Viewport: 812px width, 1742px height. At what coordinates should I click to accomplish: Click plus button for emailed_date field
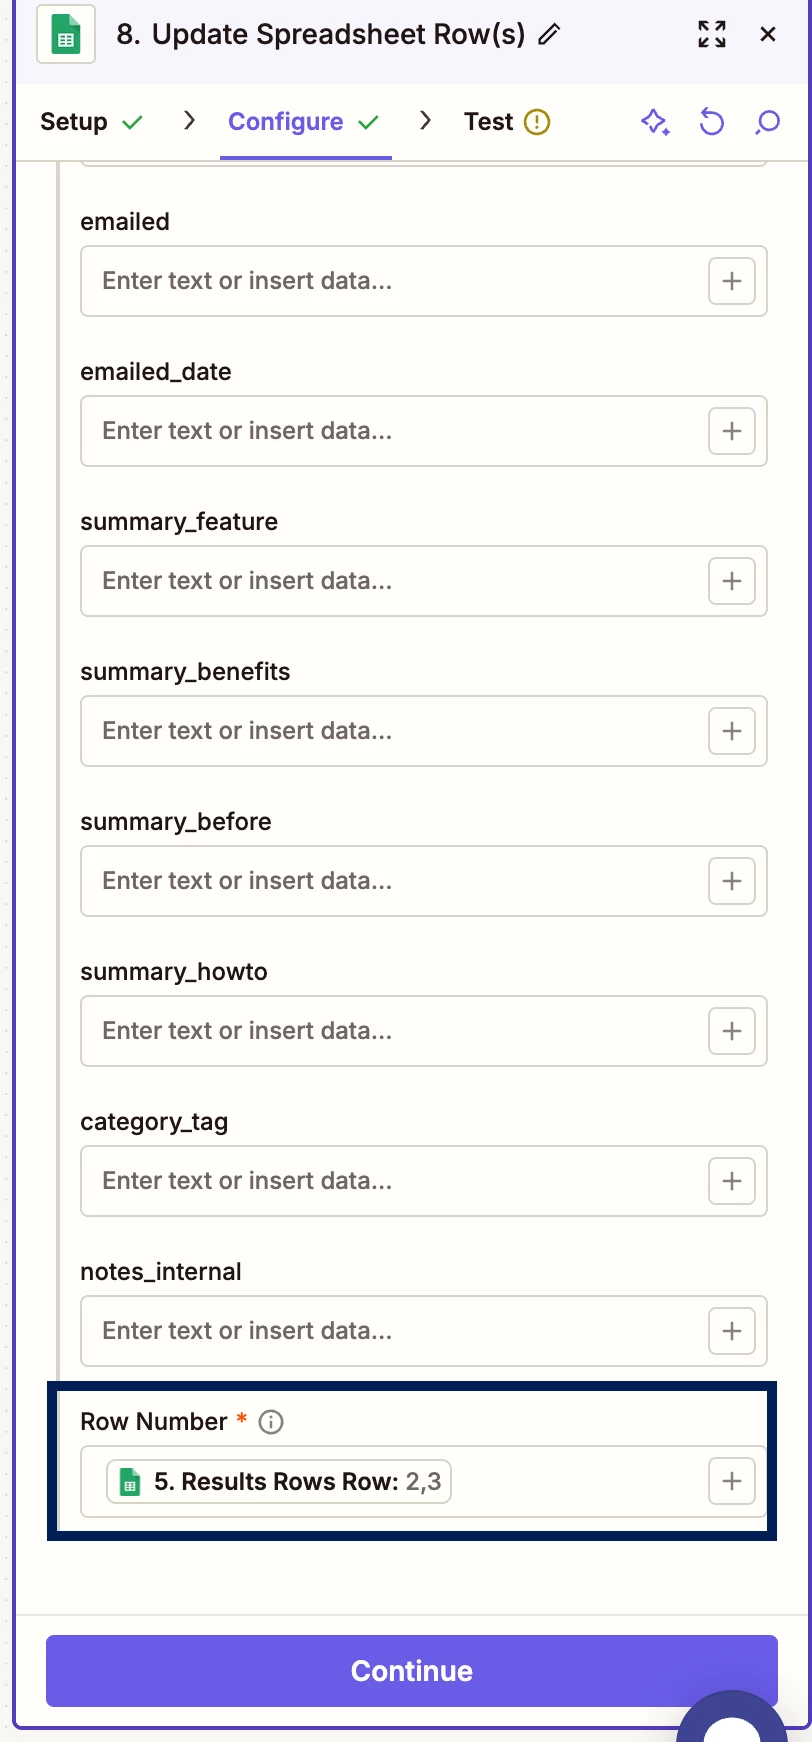click(x=731, y=431)
